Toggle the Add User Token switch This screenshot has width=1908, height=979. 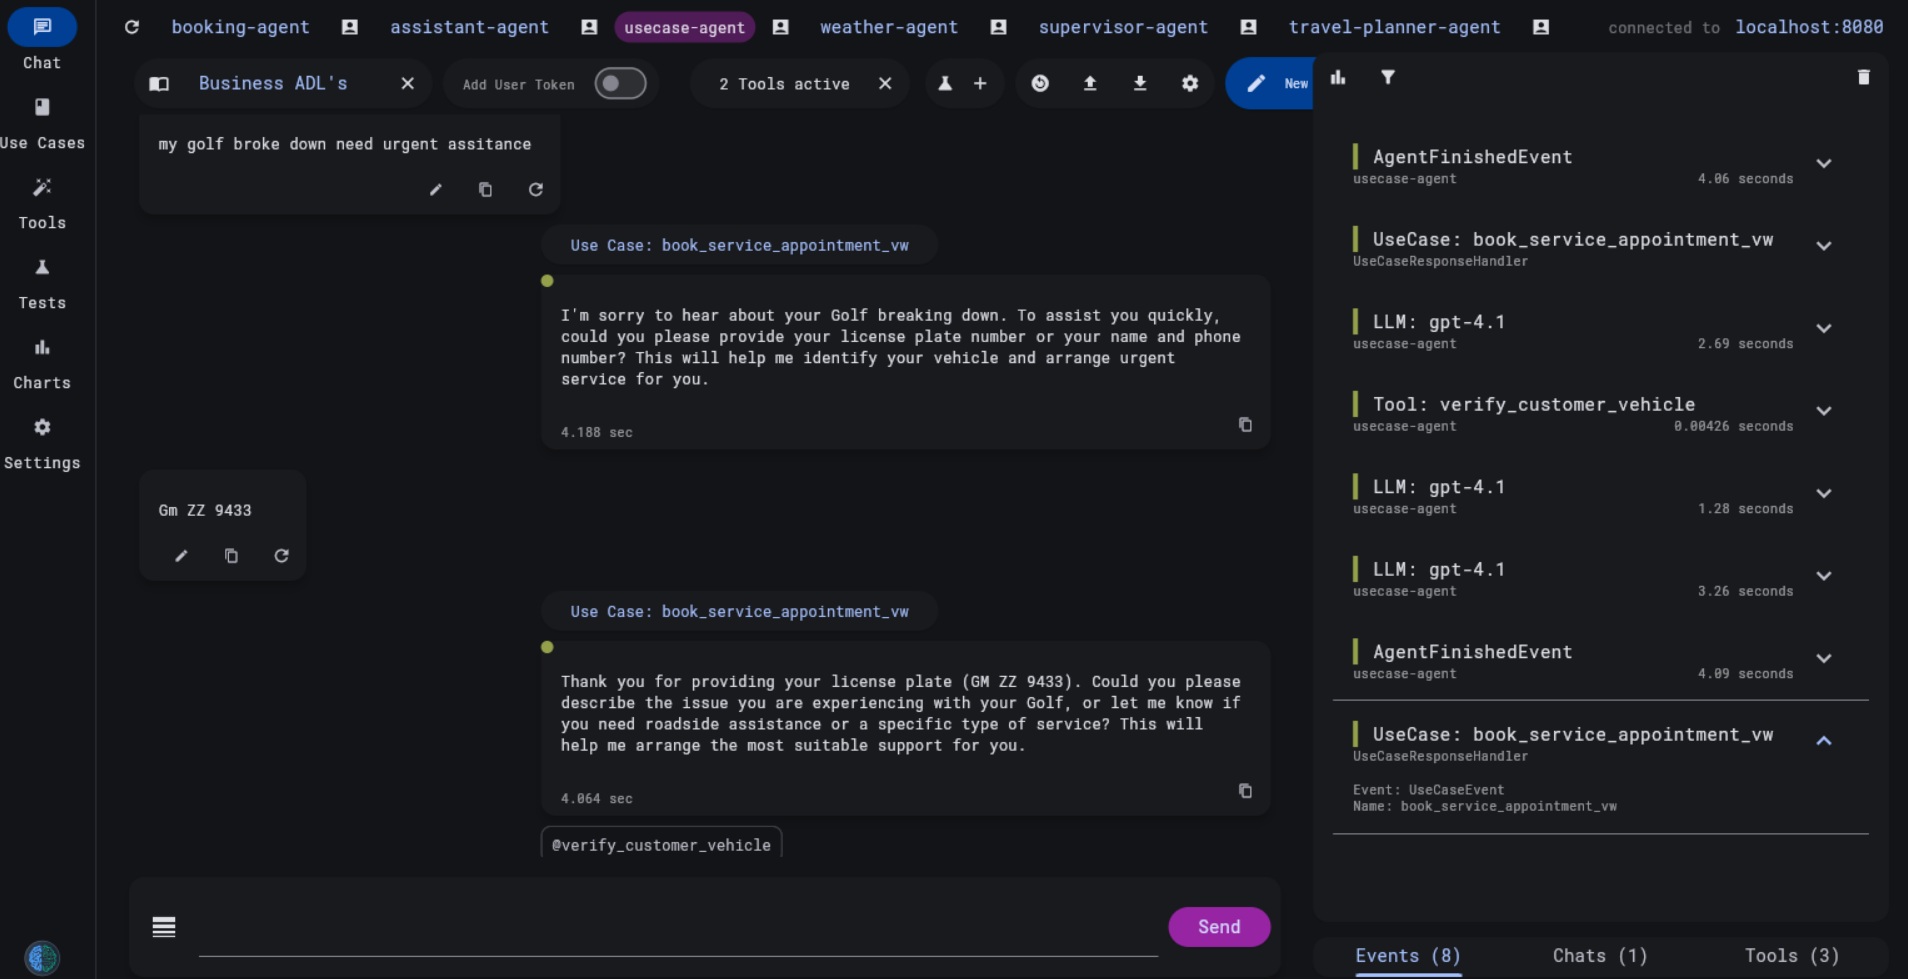(620, 84)
